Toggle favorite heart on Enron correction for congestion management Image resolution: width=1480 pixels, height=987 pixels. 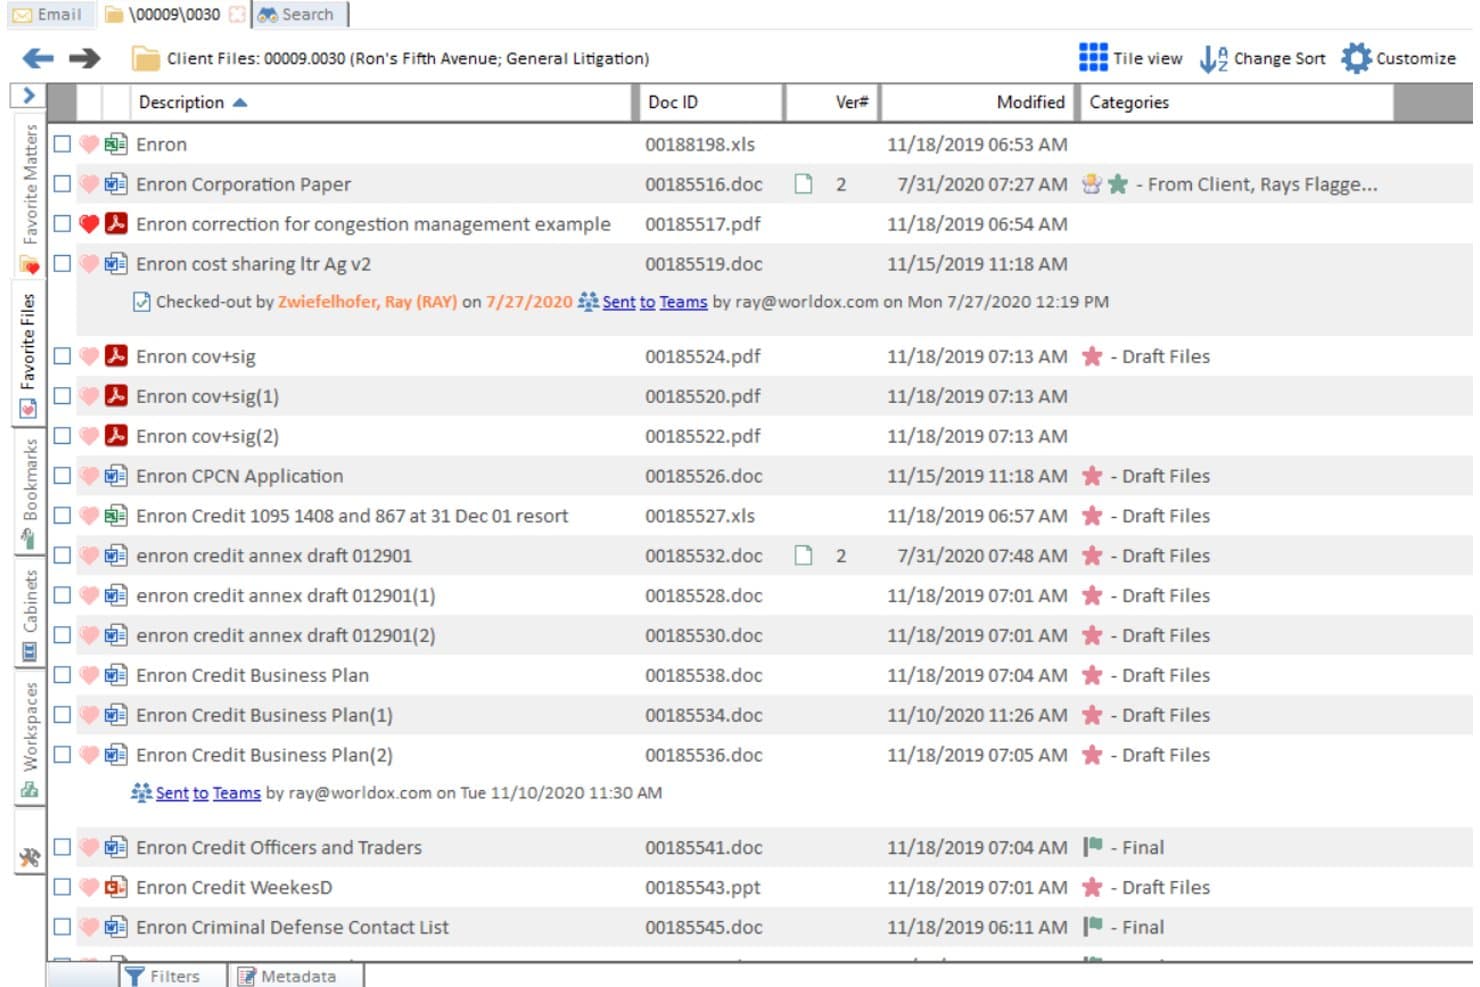coord(89,224)
